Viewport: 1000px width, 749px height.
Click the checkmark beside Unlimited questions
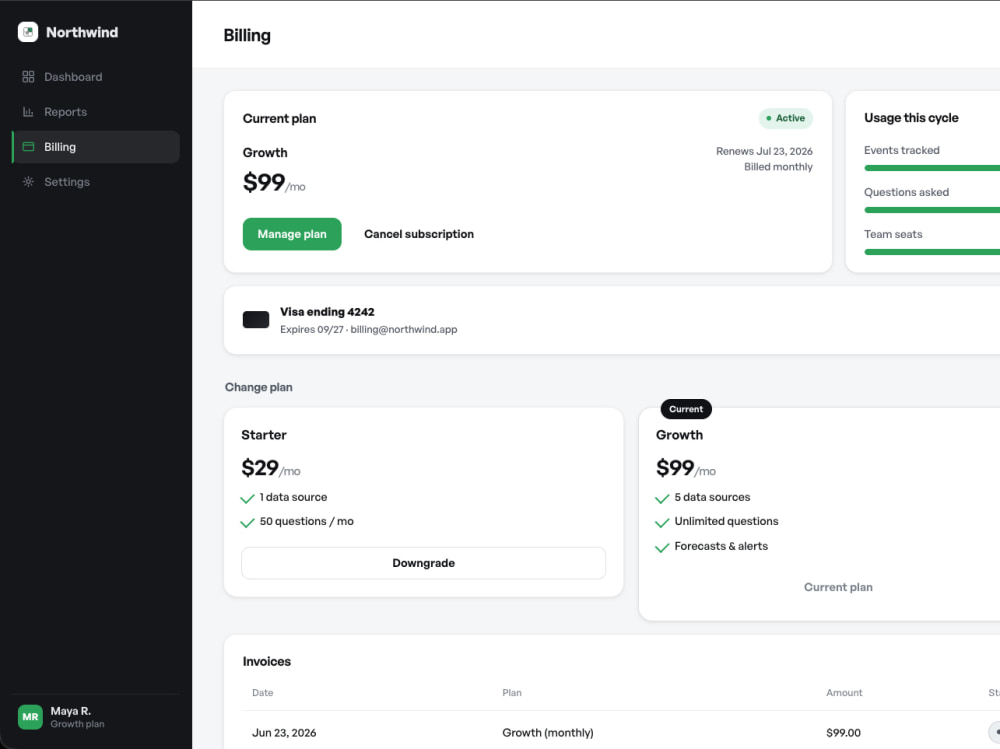tap(662, 523)
